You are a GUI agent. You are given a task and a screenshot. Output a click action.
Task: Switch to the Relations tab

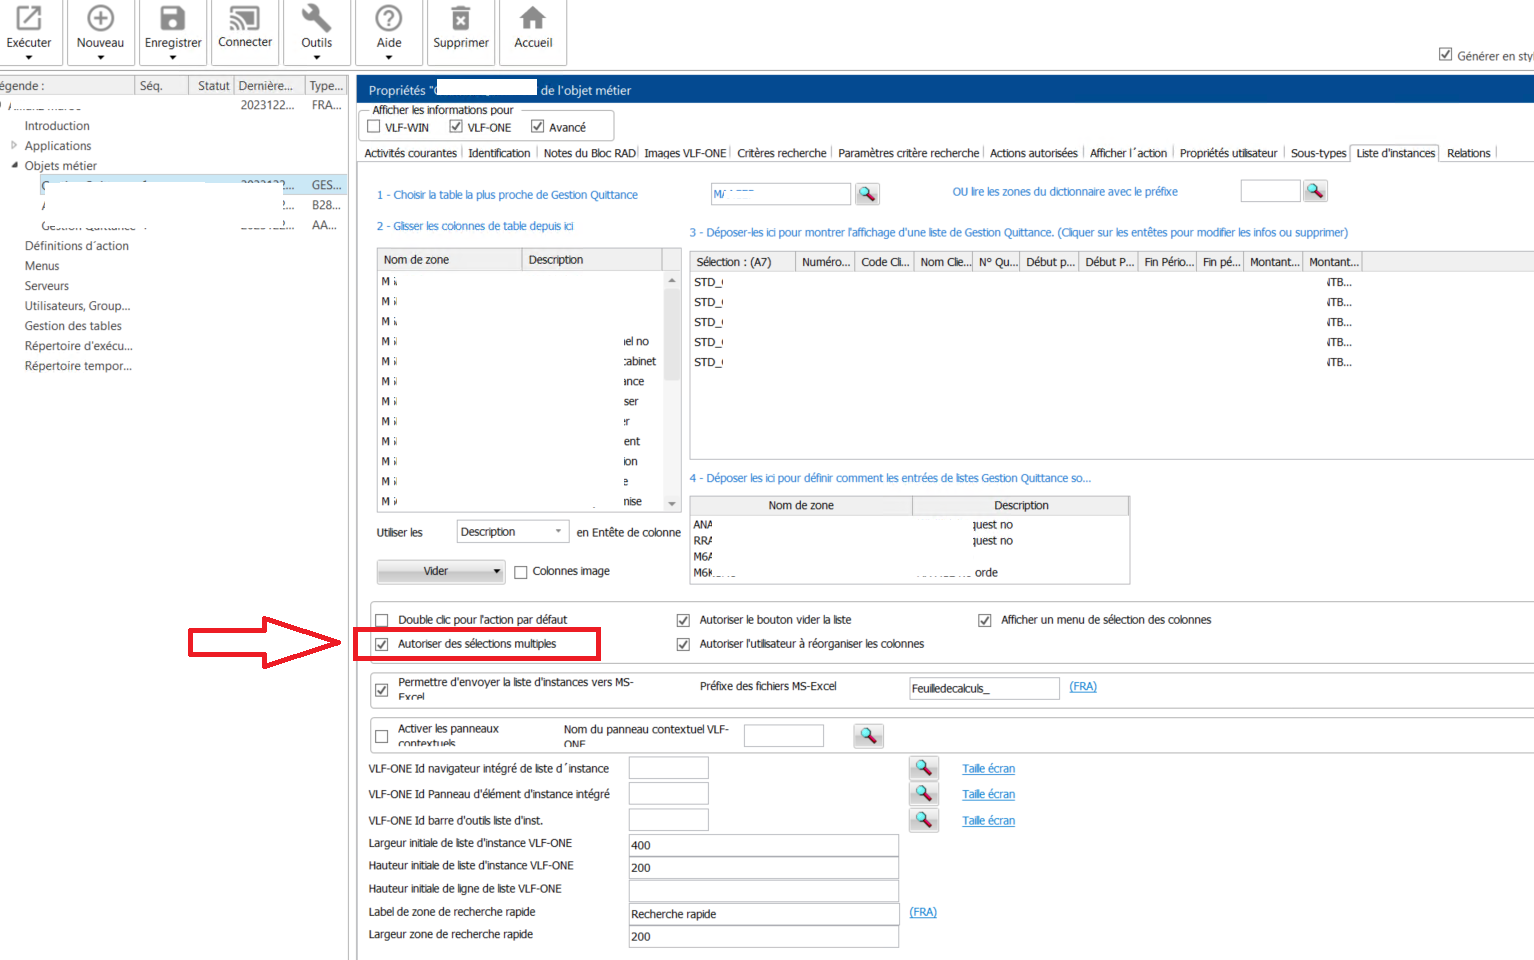click(1468, 153)
